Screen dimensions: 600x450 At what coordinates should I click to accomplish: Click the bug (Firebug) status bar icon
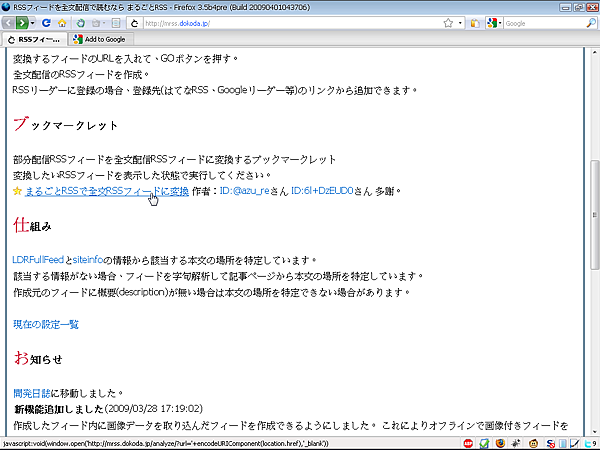pos(516,443)
